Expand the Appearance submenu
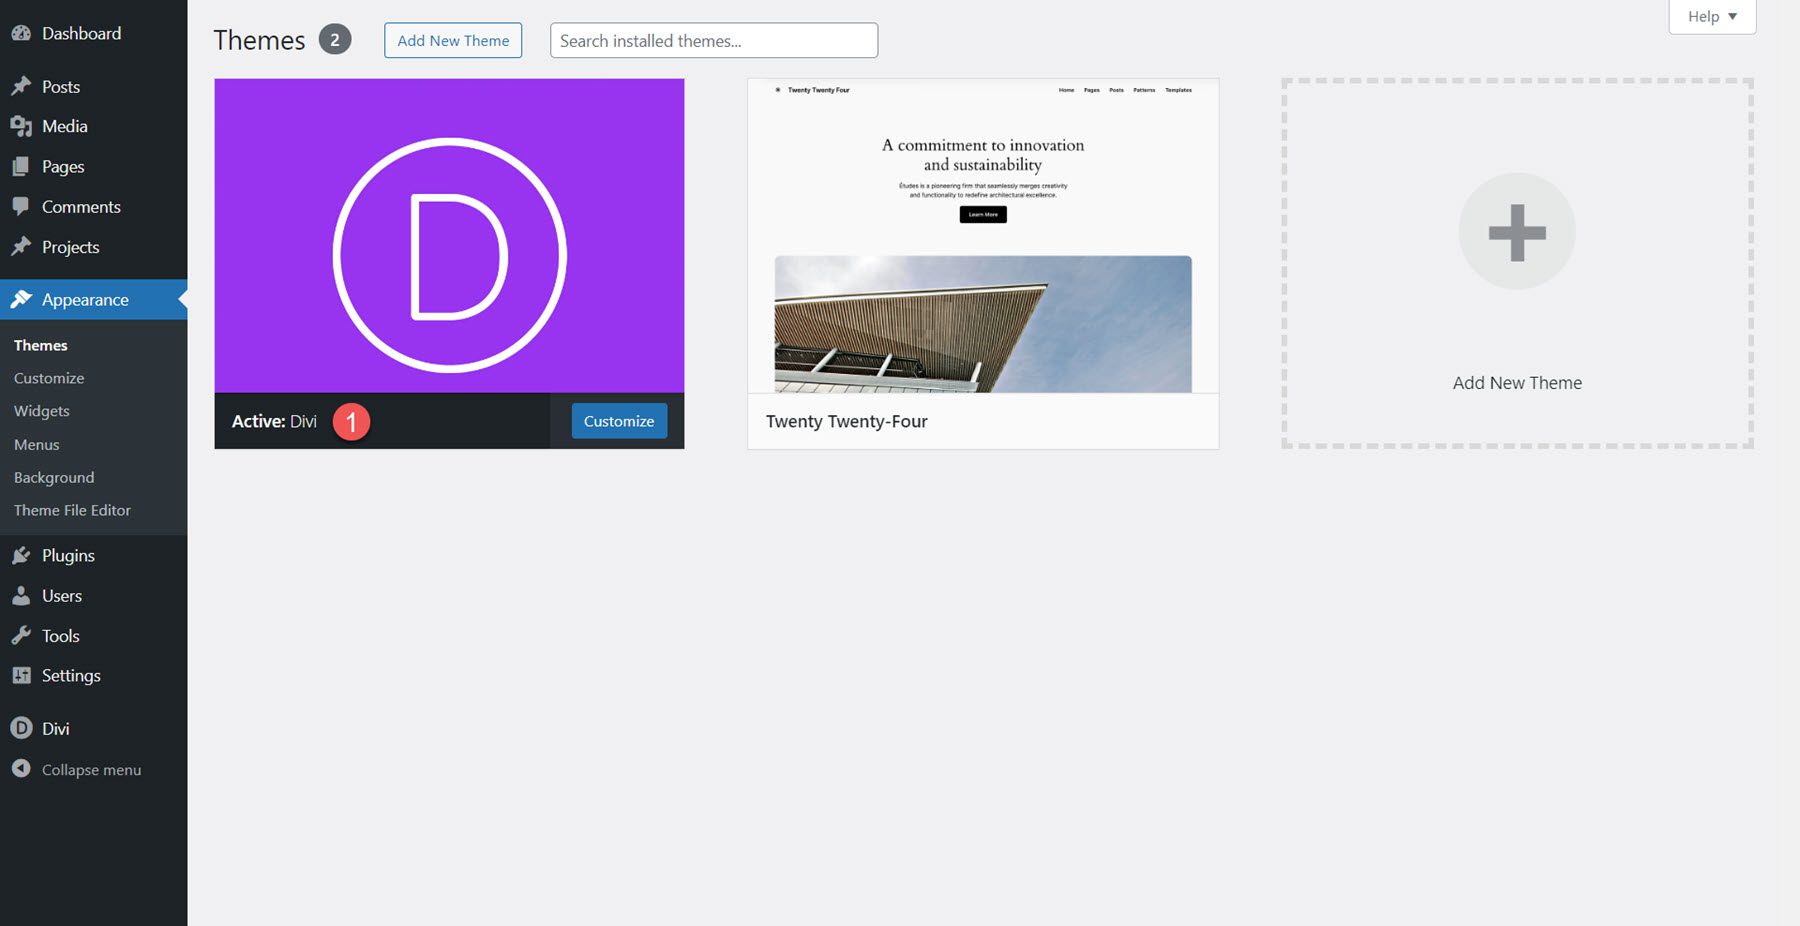This screenshot has width=1800, height=926. pyautogui.click(x=84, y=299)
